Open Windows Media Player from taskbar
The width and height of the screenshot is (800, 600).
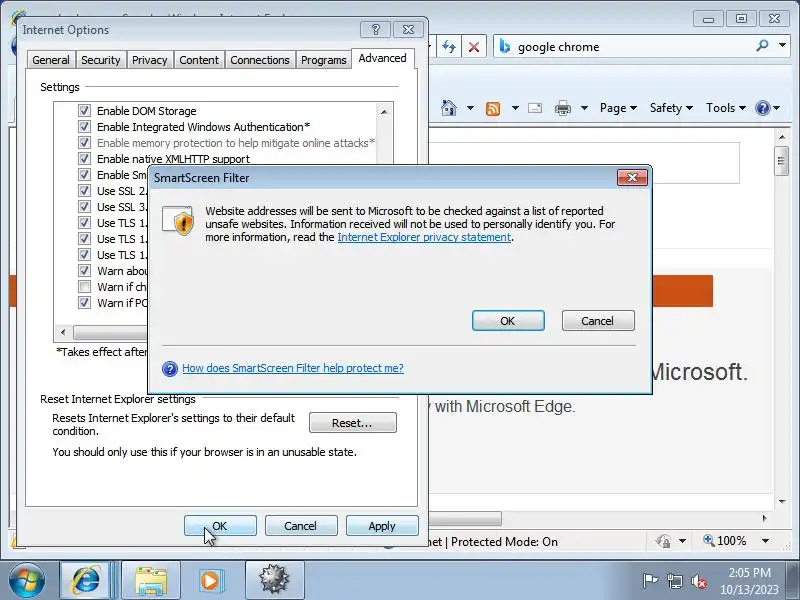210,580
